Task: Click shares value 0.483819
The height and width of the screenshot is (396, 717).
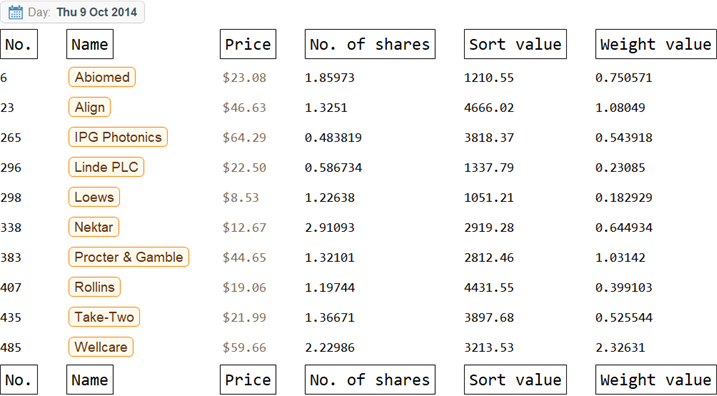Action: pyautogui.click(x=333, y=138)
